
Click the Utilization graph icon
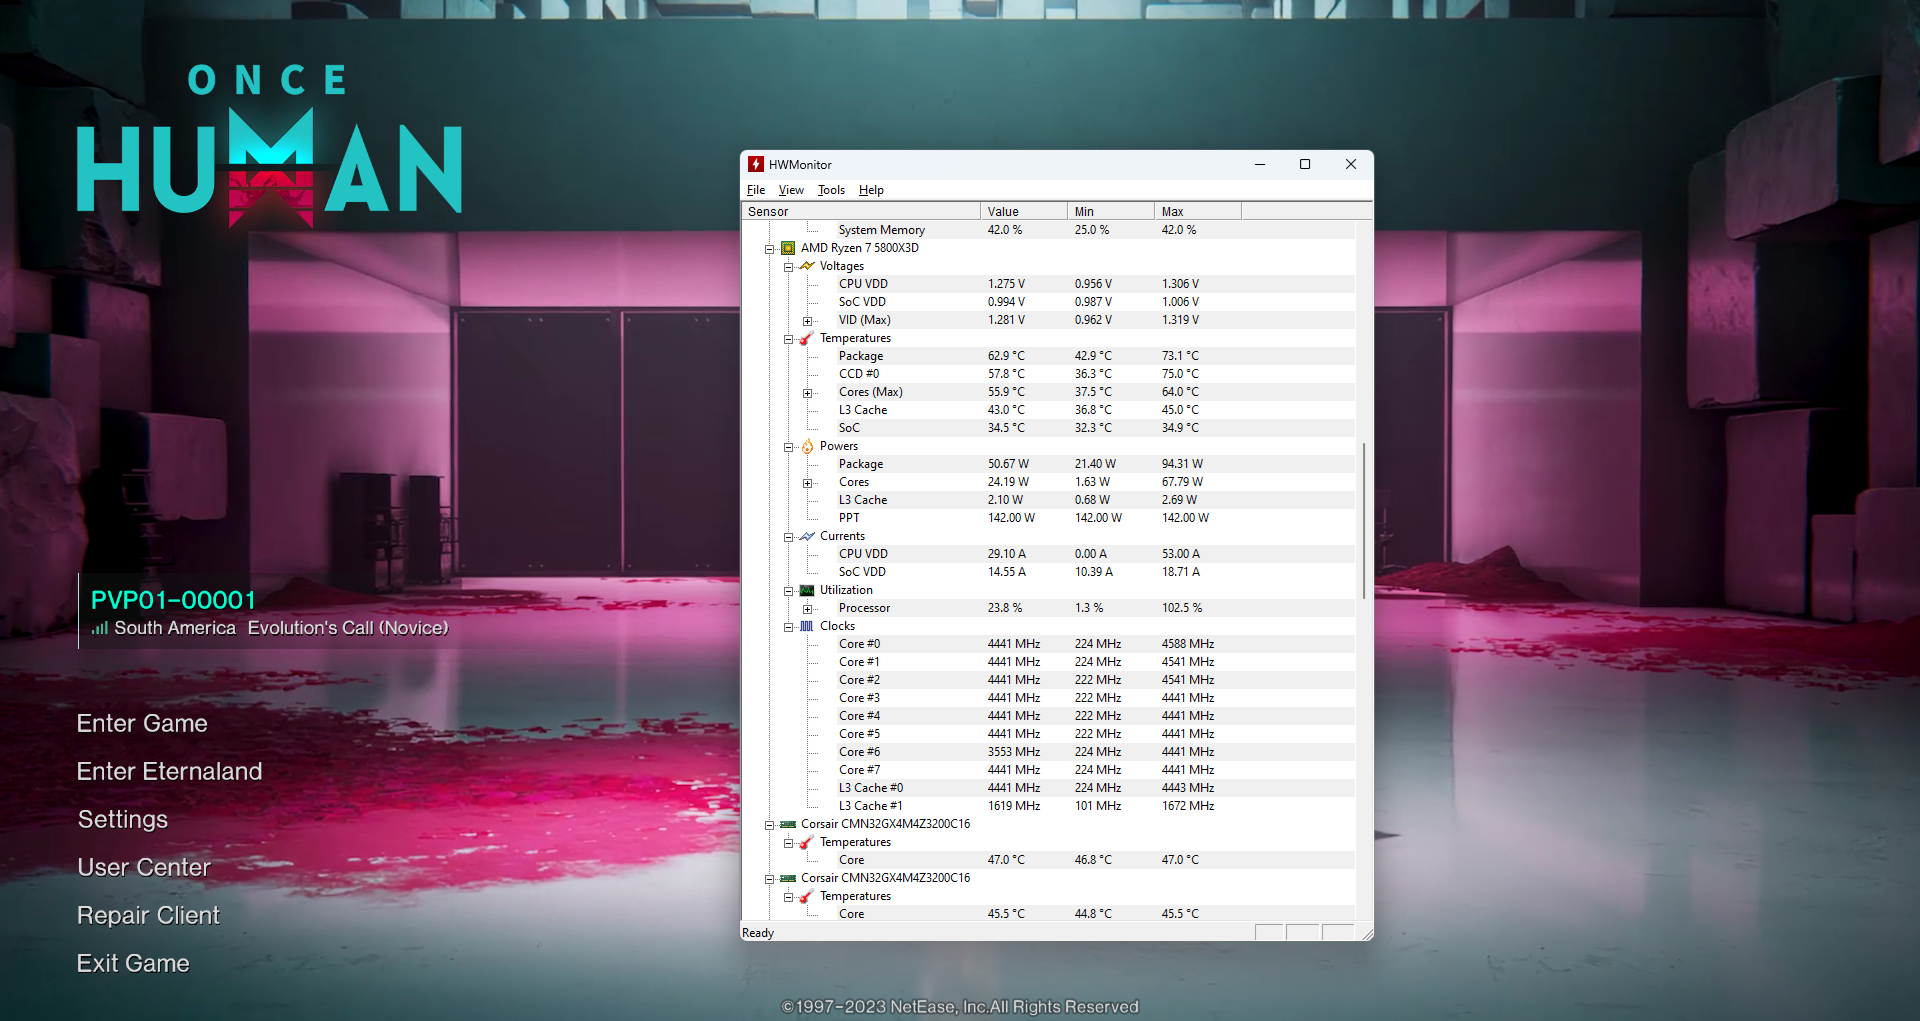(x=807, y=590)
